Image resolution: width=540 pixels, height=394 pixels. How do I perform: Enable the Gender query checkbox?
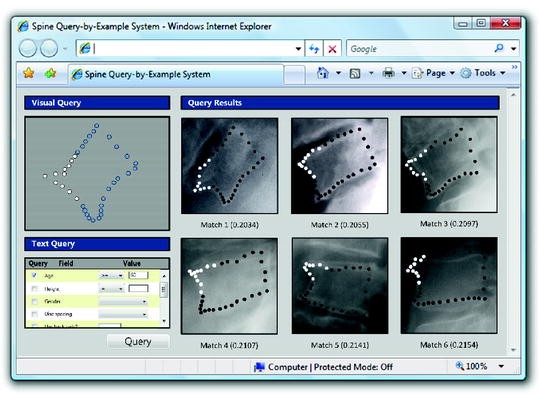[x=34, y=301]
